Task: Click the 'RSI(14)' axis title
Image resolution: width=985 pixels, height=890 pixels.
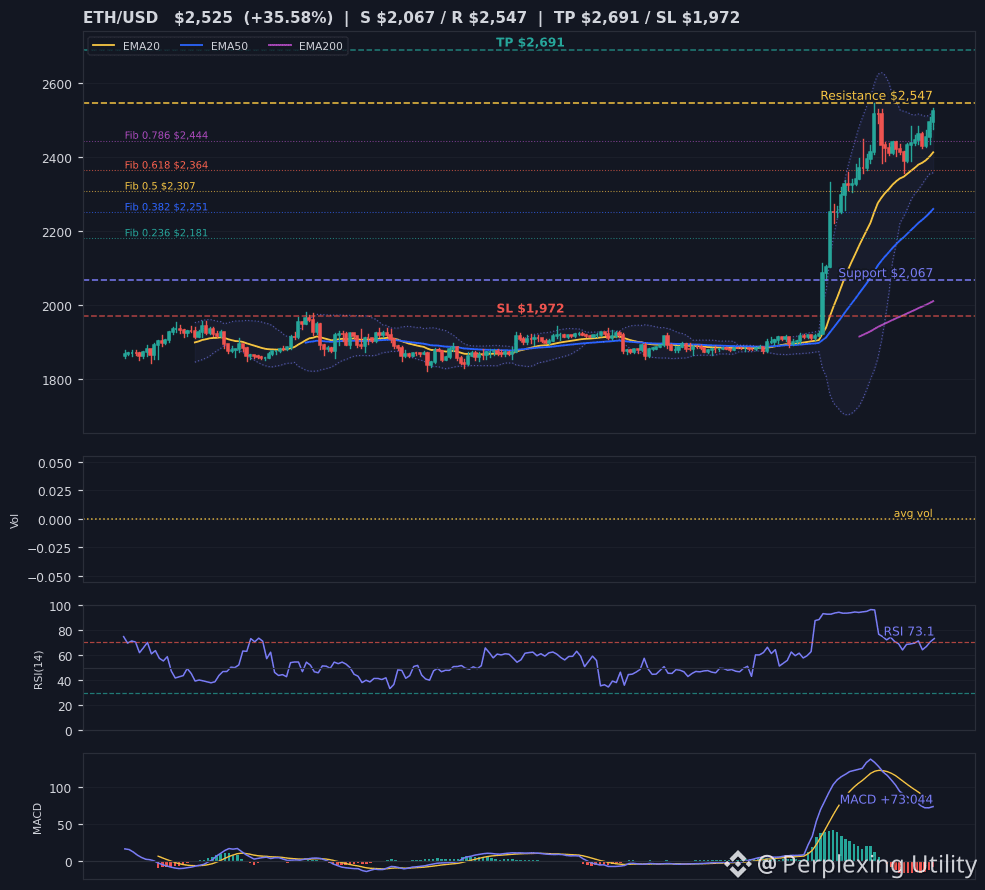Action: [x=38, y=670]
